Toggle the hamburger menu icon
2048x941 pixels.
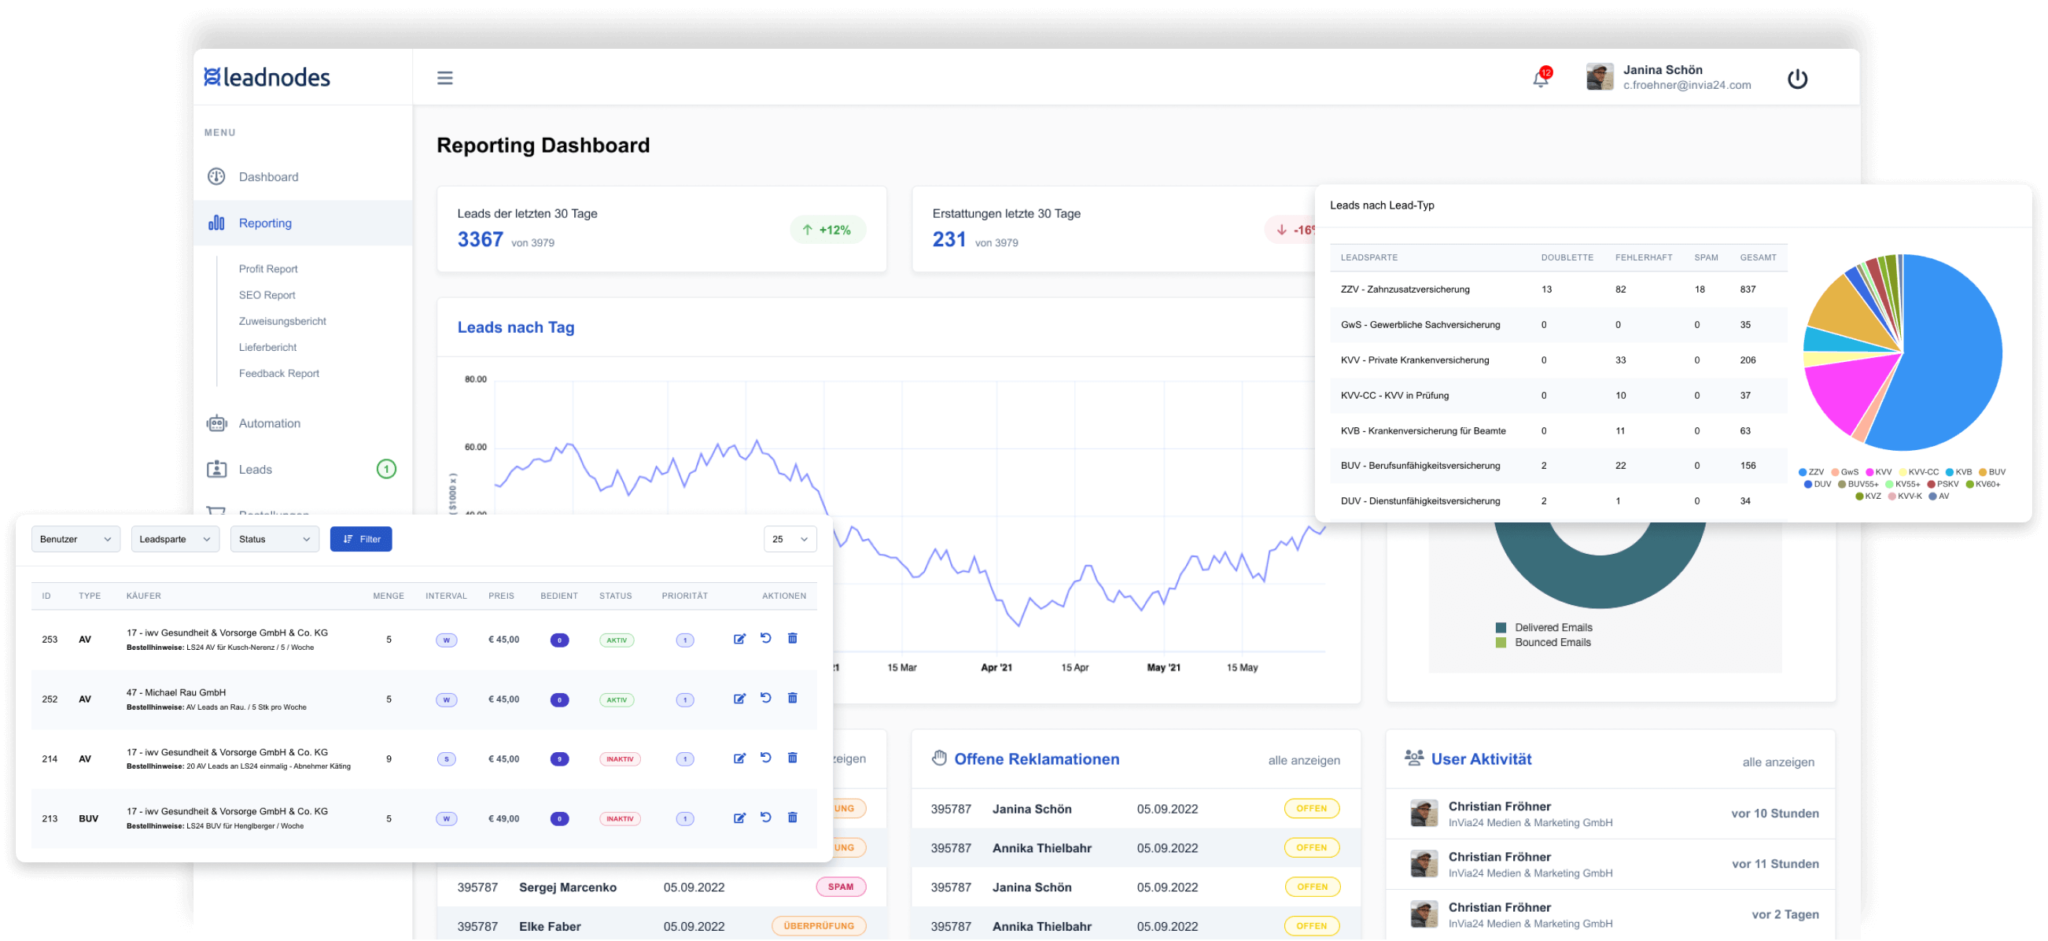444,77
